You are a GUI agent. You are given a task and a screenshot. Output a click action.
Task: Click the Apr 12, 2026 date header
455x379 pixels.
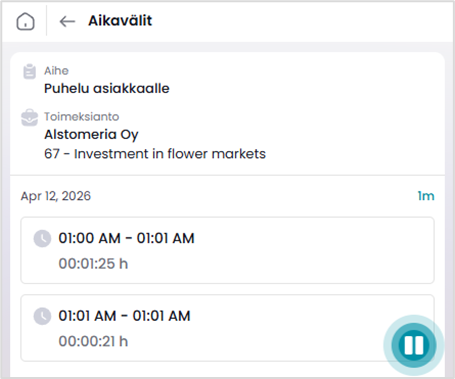[x=56, y=196]
